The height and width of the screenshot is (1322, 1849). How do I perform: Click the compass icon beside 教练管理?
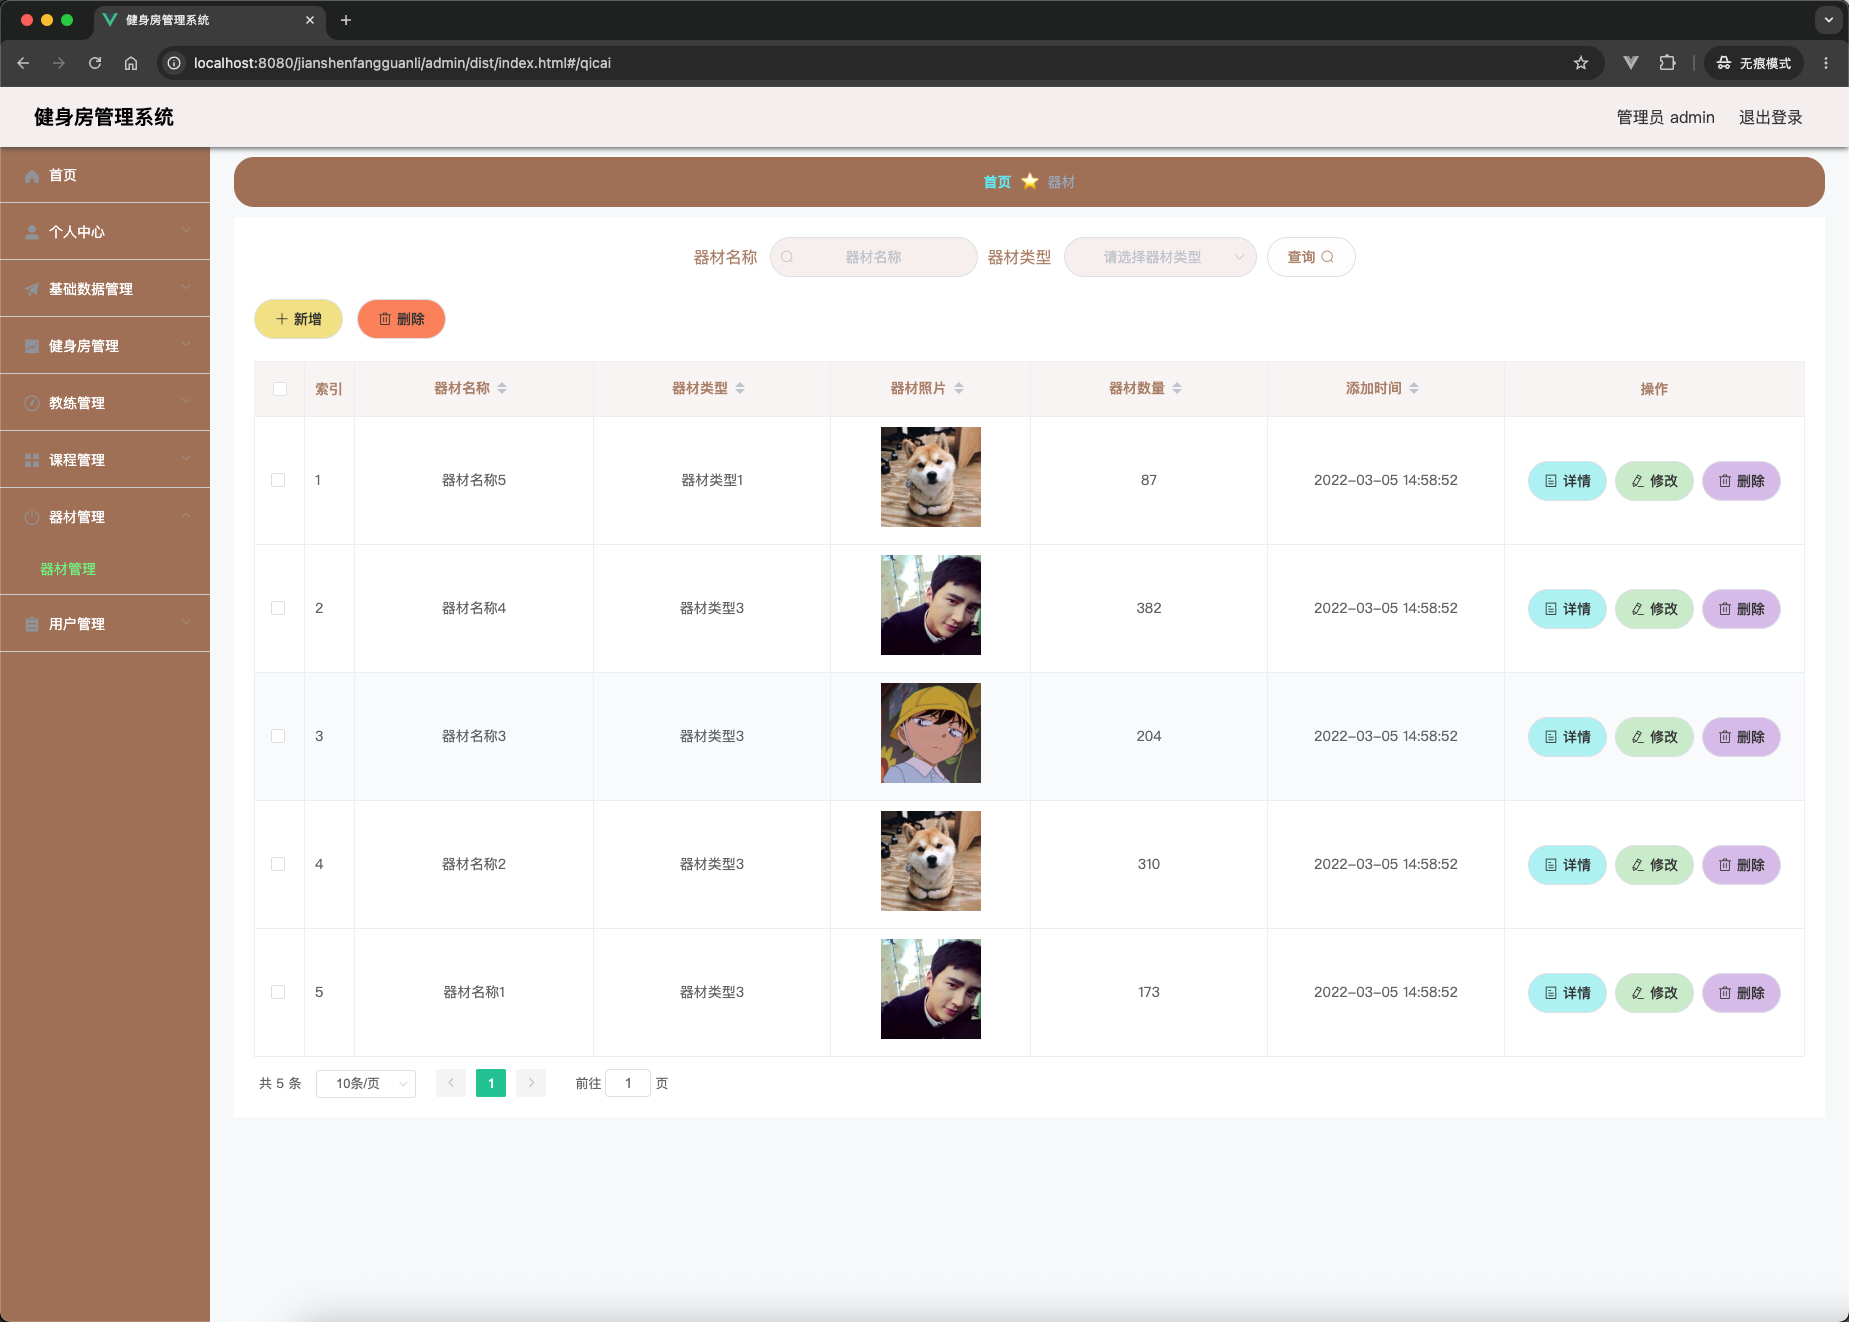click(x=32, y=404)
